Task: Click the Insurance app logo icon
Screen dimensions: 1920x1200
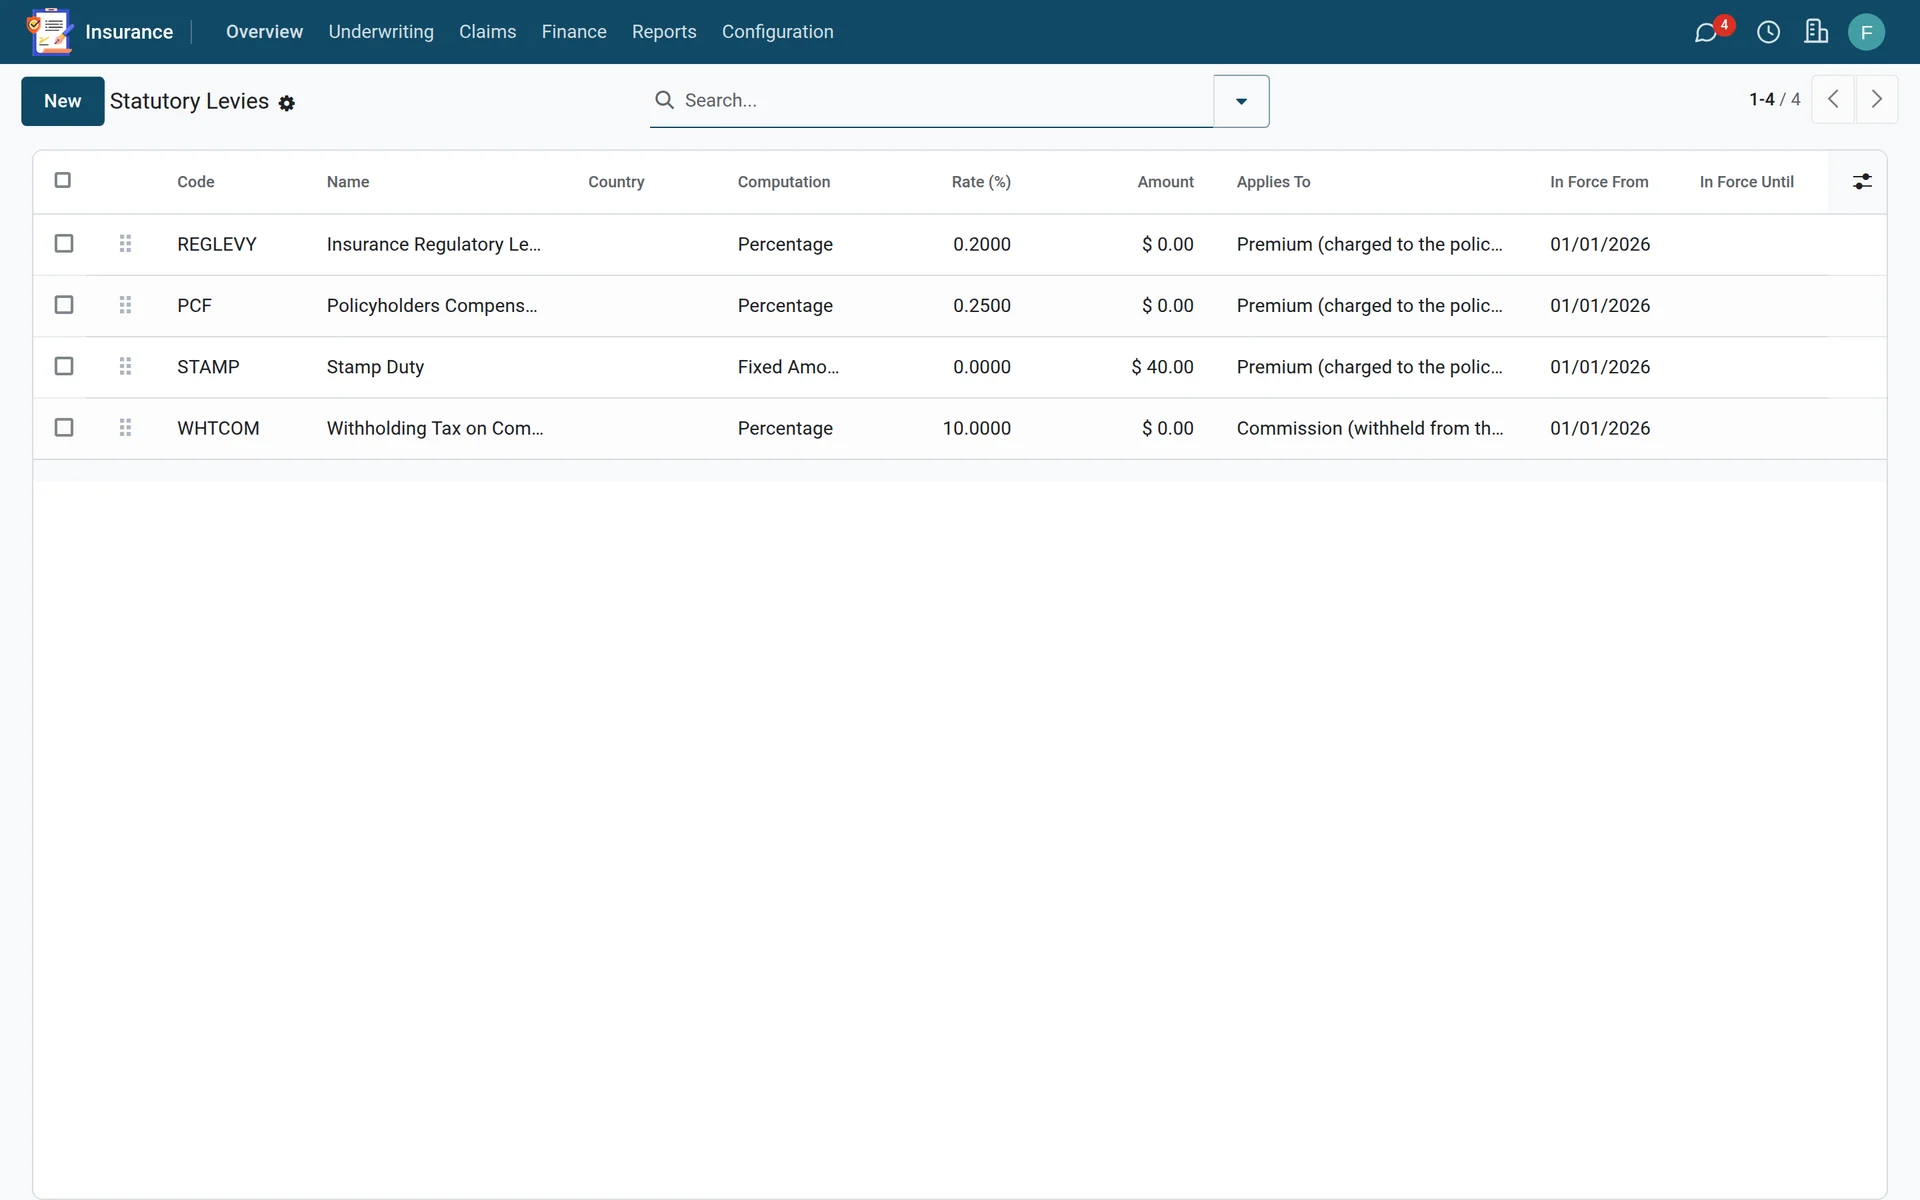Action: [x=50, y=32]
